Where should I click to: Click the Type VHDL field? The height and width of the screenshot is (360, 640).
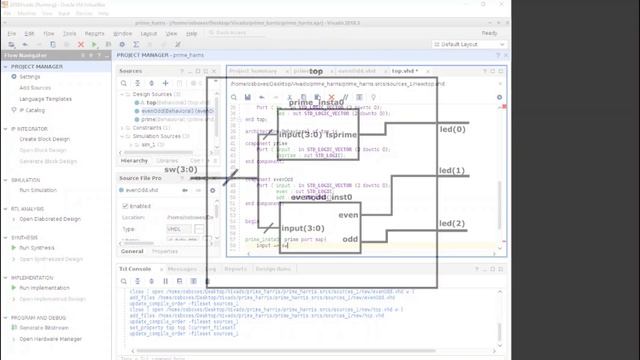(x=179, y=229)
